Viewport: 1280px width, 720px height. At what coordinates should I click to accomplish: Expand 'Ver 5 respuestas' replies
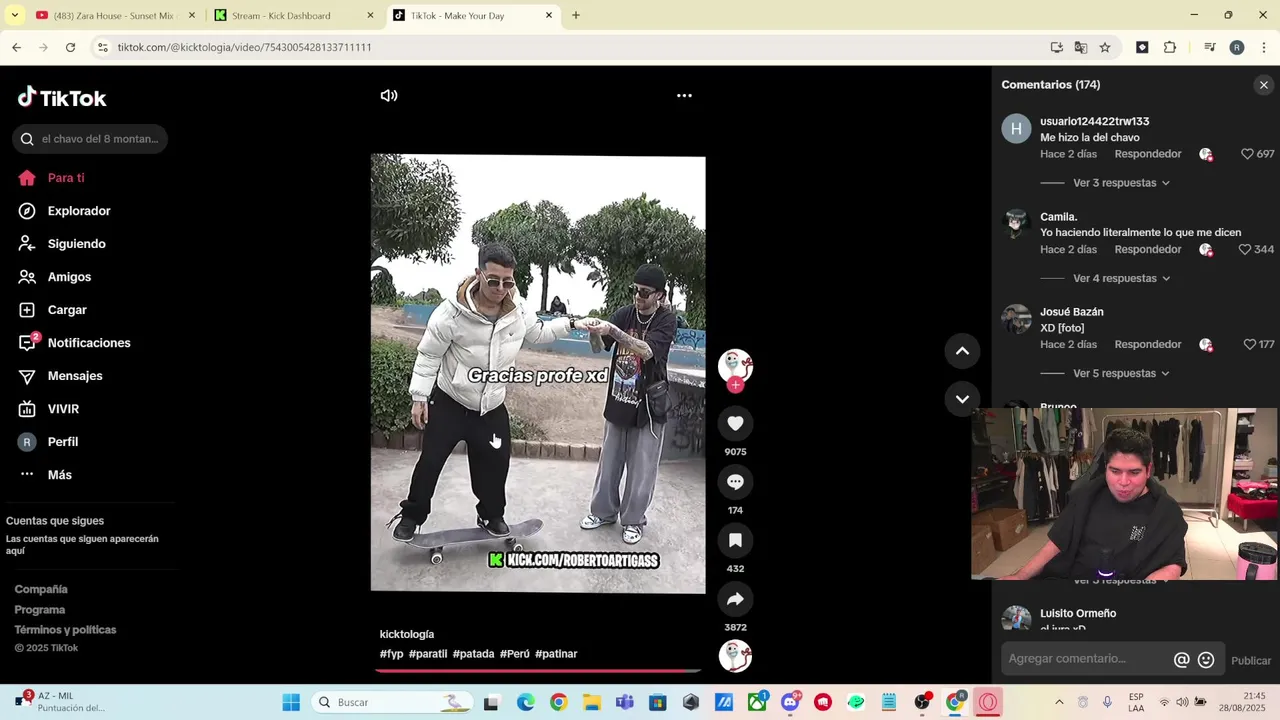coord(1121,373)
